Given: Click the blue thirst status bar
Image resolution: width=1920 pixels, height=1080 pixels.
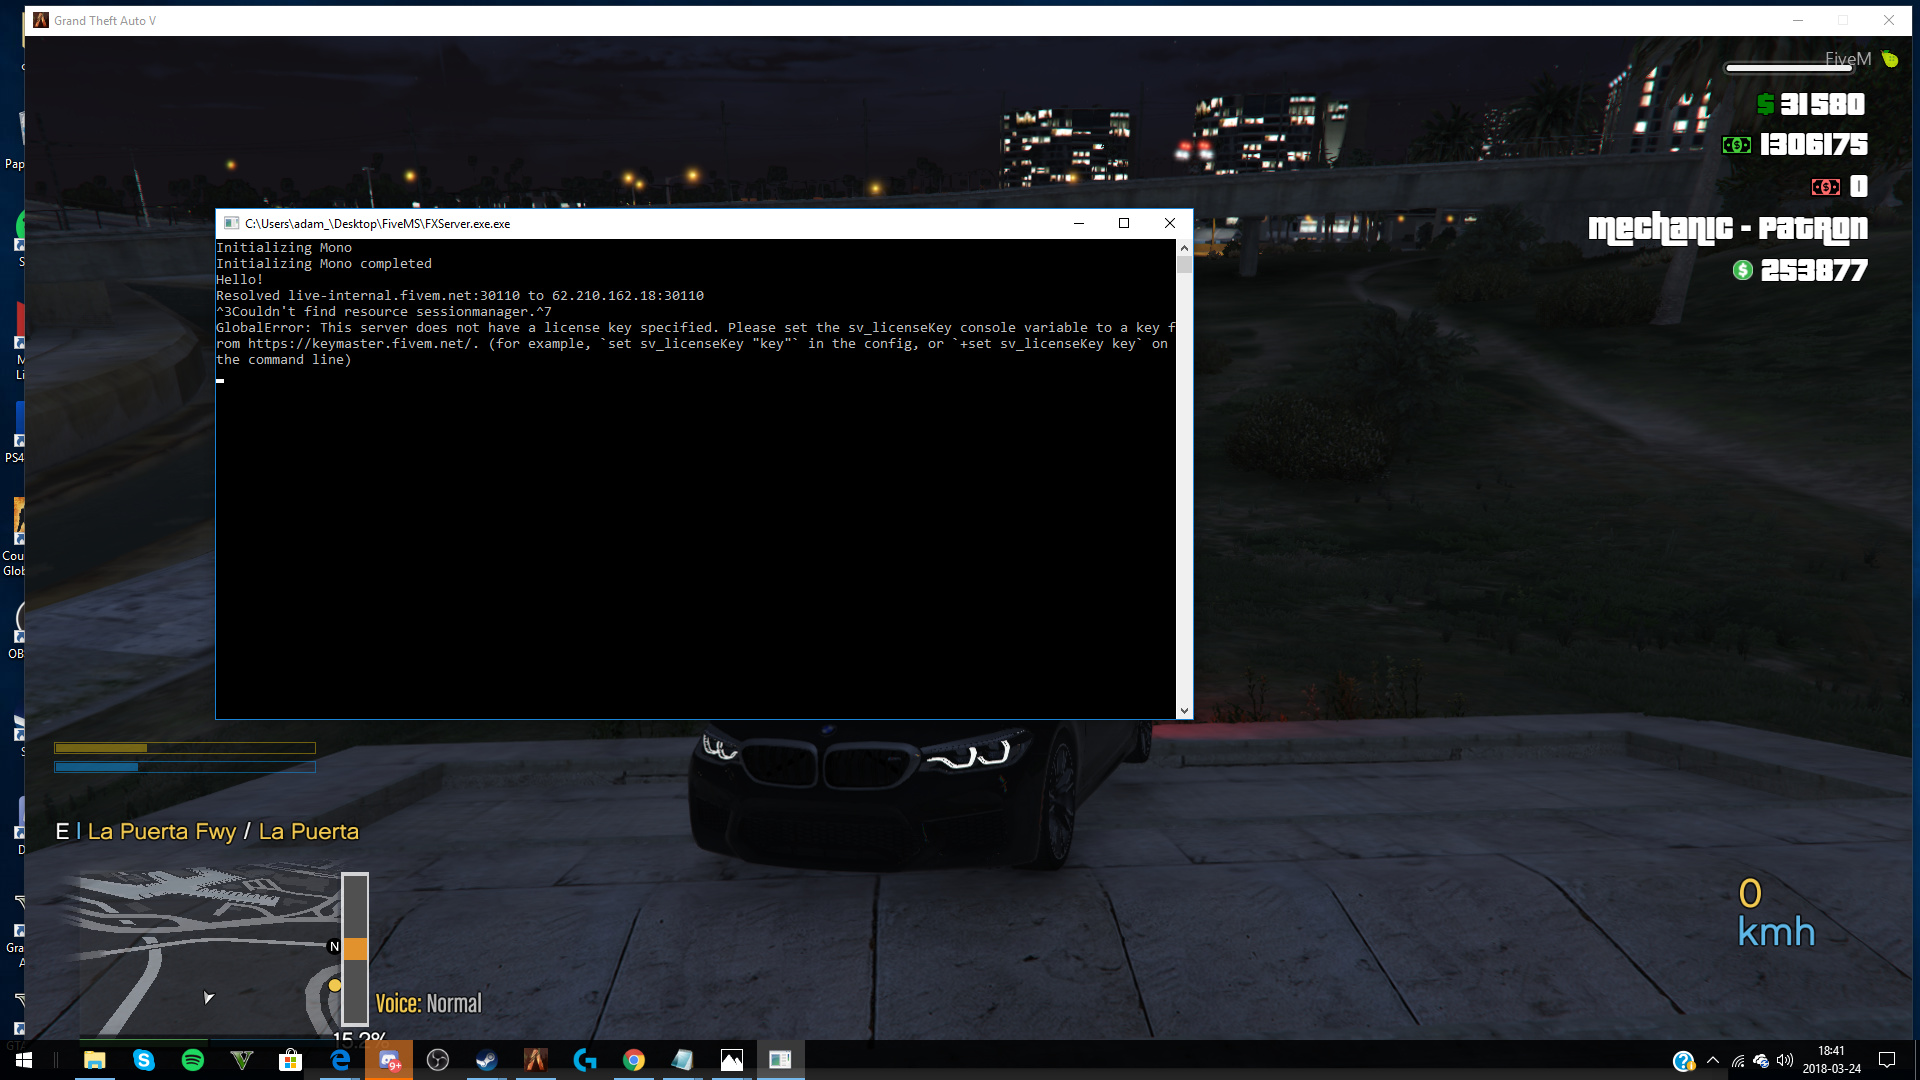Looking at the screenshot, I should [185, 767].
